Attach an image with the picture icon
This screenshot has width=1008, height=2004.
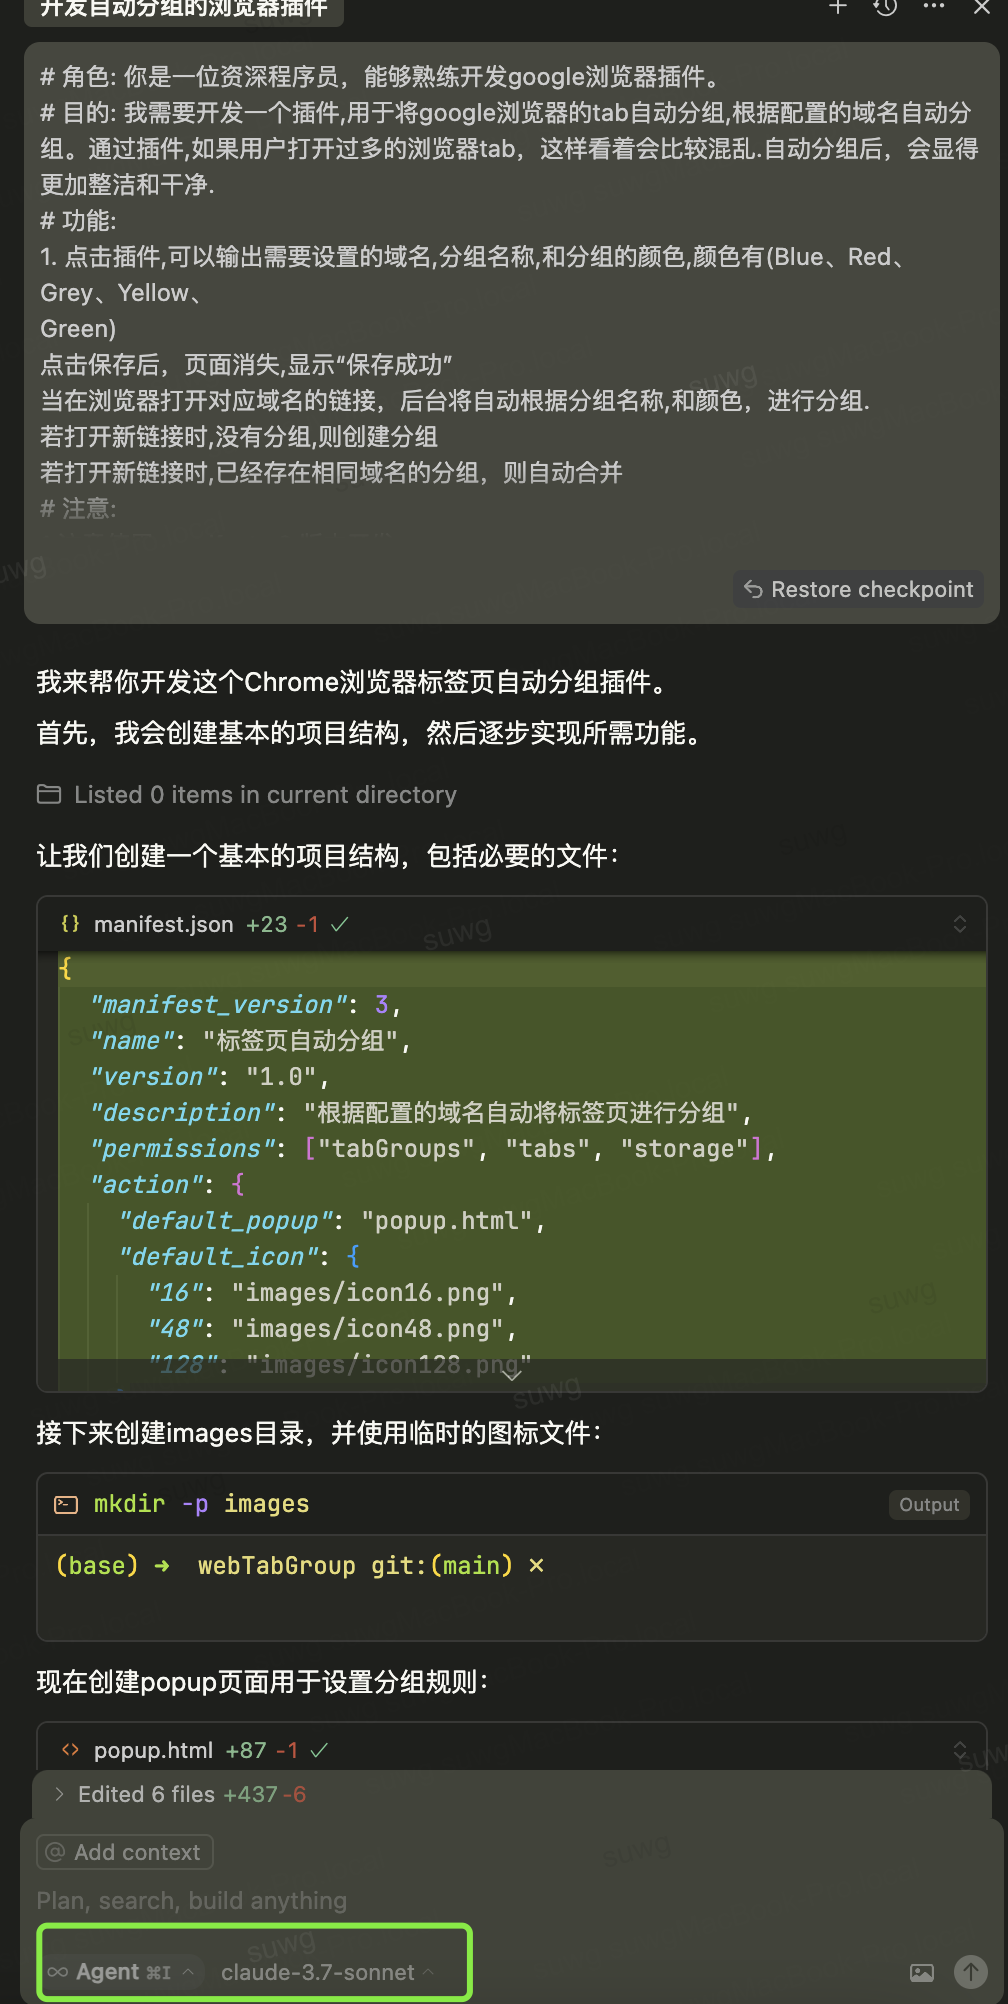(x=922, y=1972)
